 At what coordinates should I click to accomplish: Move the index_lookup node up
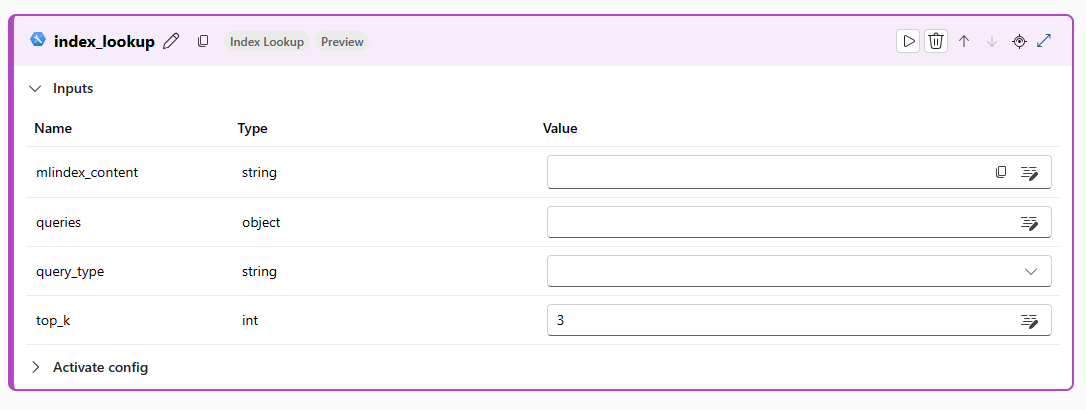tap(964, 41)
